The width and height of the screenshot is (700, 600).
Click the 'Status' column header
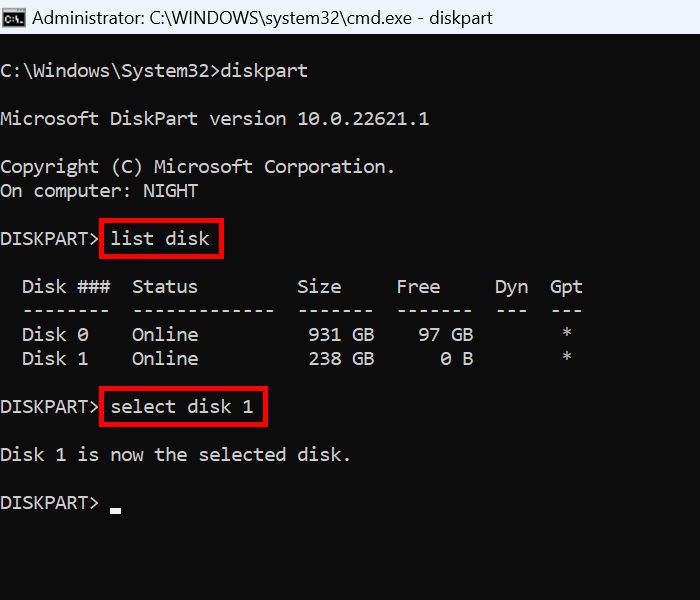(165, 287)
